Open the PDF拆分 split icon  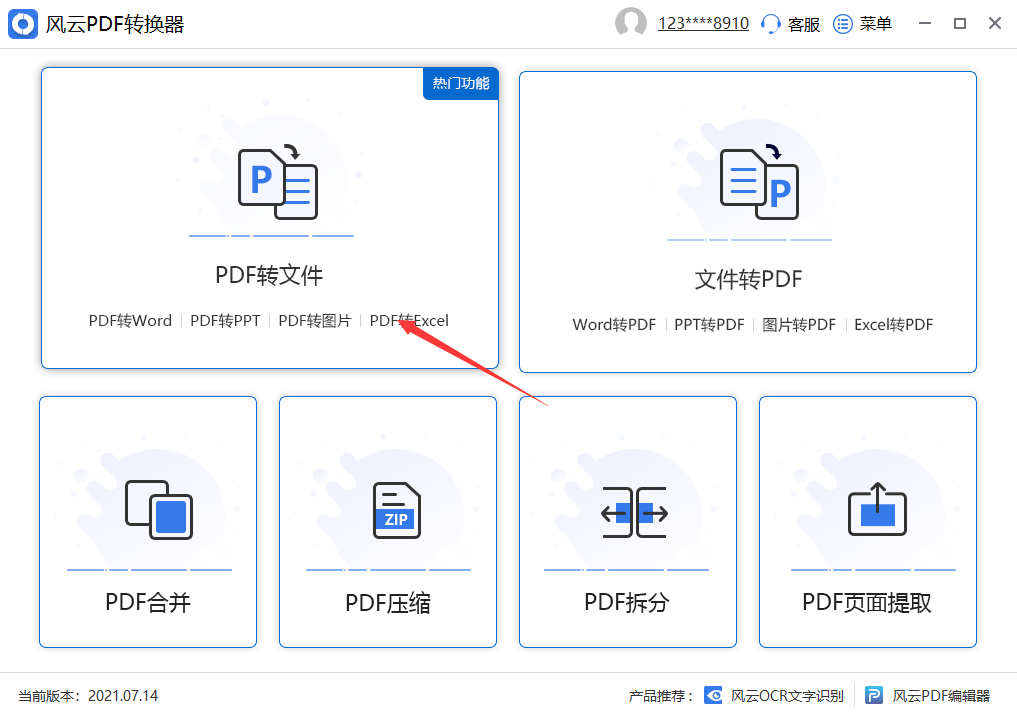coord(635,512)
